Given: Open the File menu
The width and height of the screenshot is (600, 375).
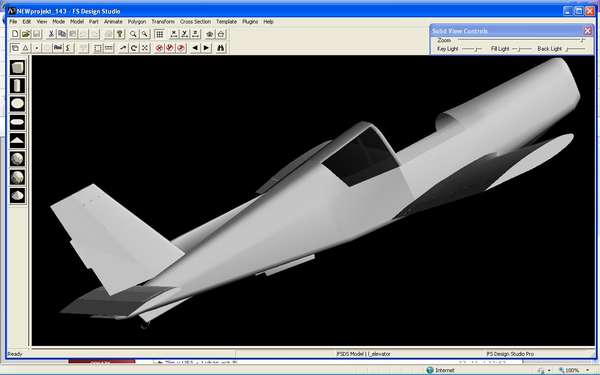Looking at the screenshot, I should tap(13, 22).
